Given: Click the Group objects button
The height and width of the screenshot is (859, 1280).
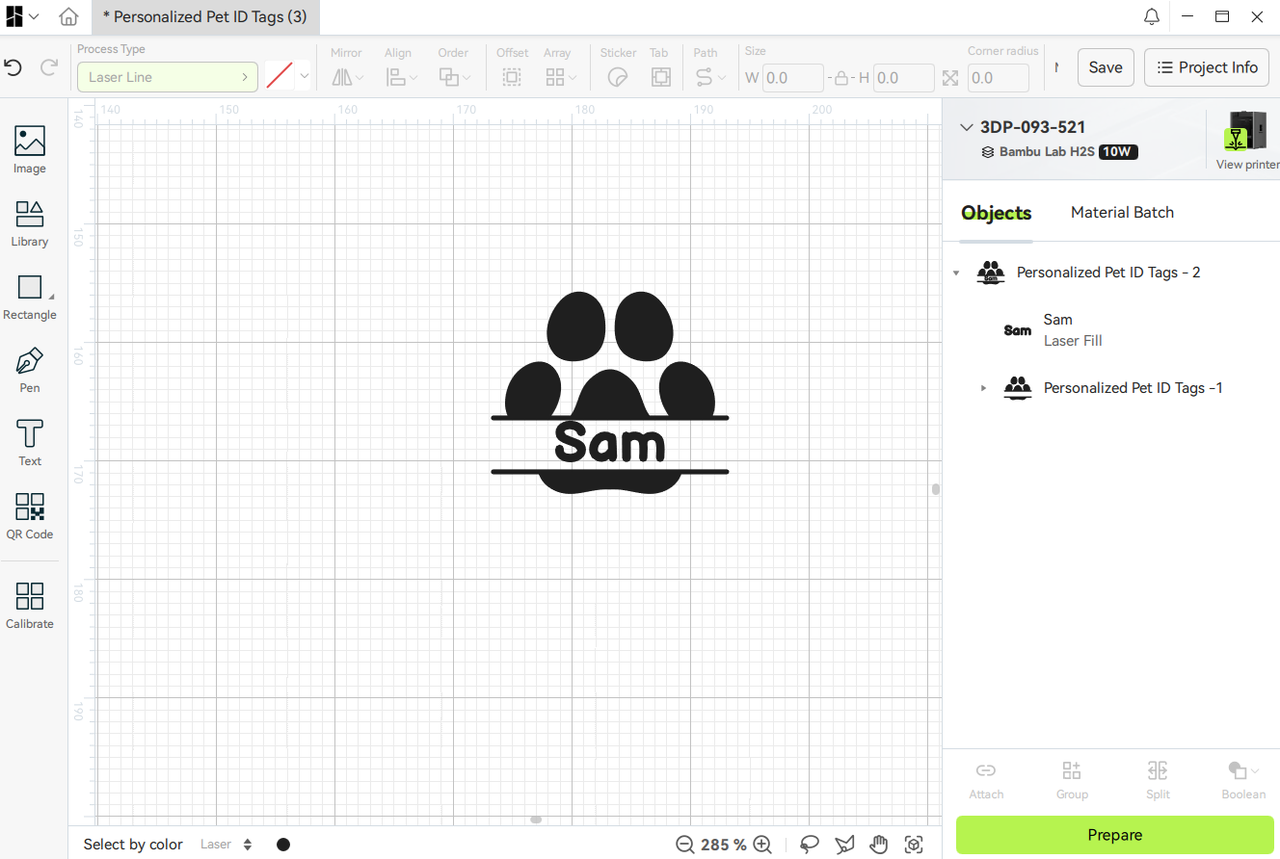Looking at the screenshot, I should pos(1072,779).
